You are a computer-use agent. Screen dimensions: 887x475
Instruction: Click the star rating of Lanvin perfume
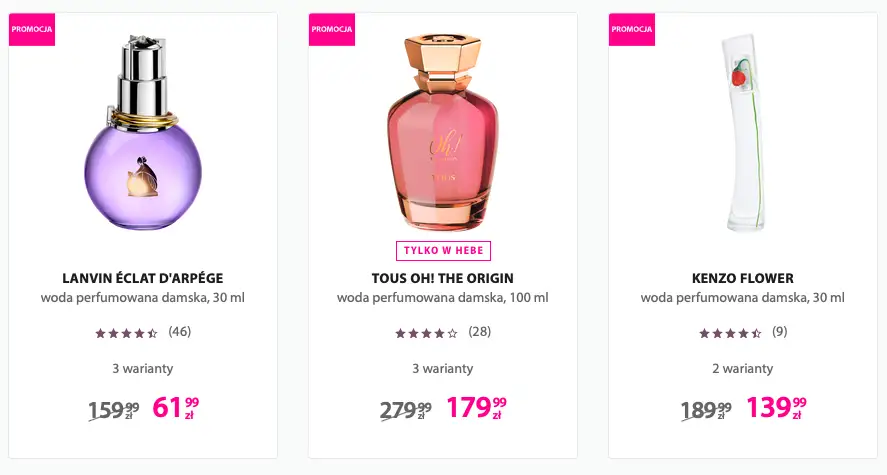pyautogui.click(x=126, y=332)
